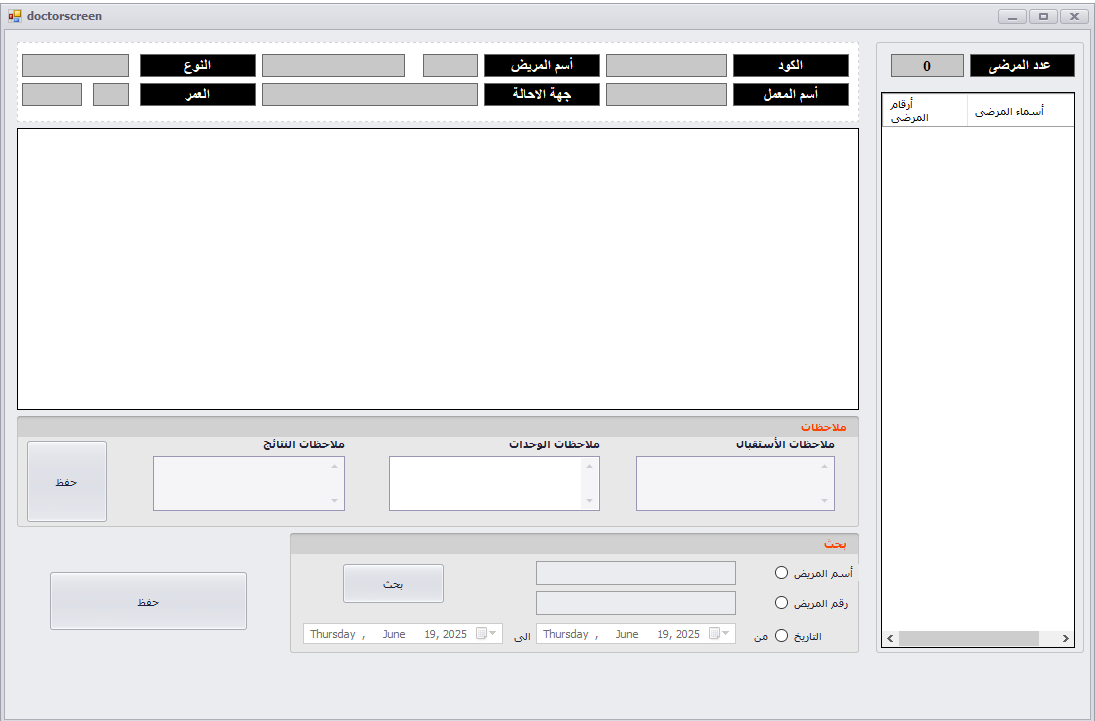Click inside the ملاحظات الأستقبال notes box

735,480
